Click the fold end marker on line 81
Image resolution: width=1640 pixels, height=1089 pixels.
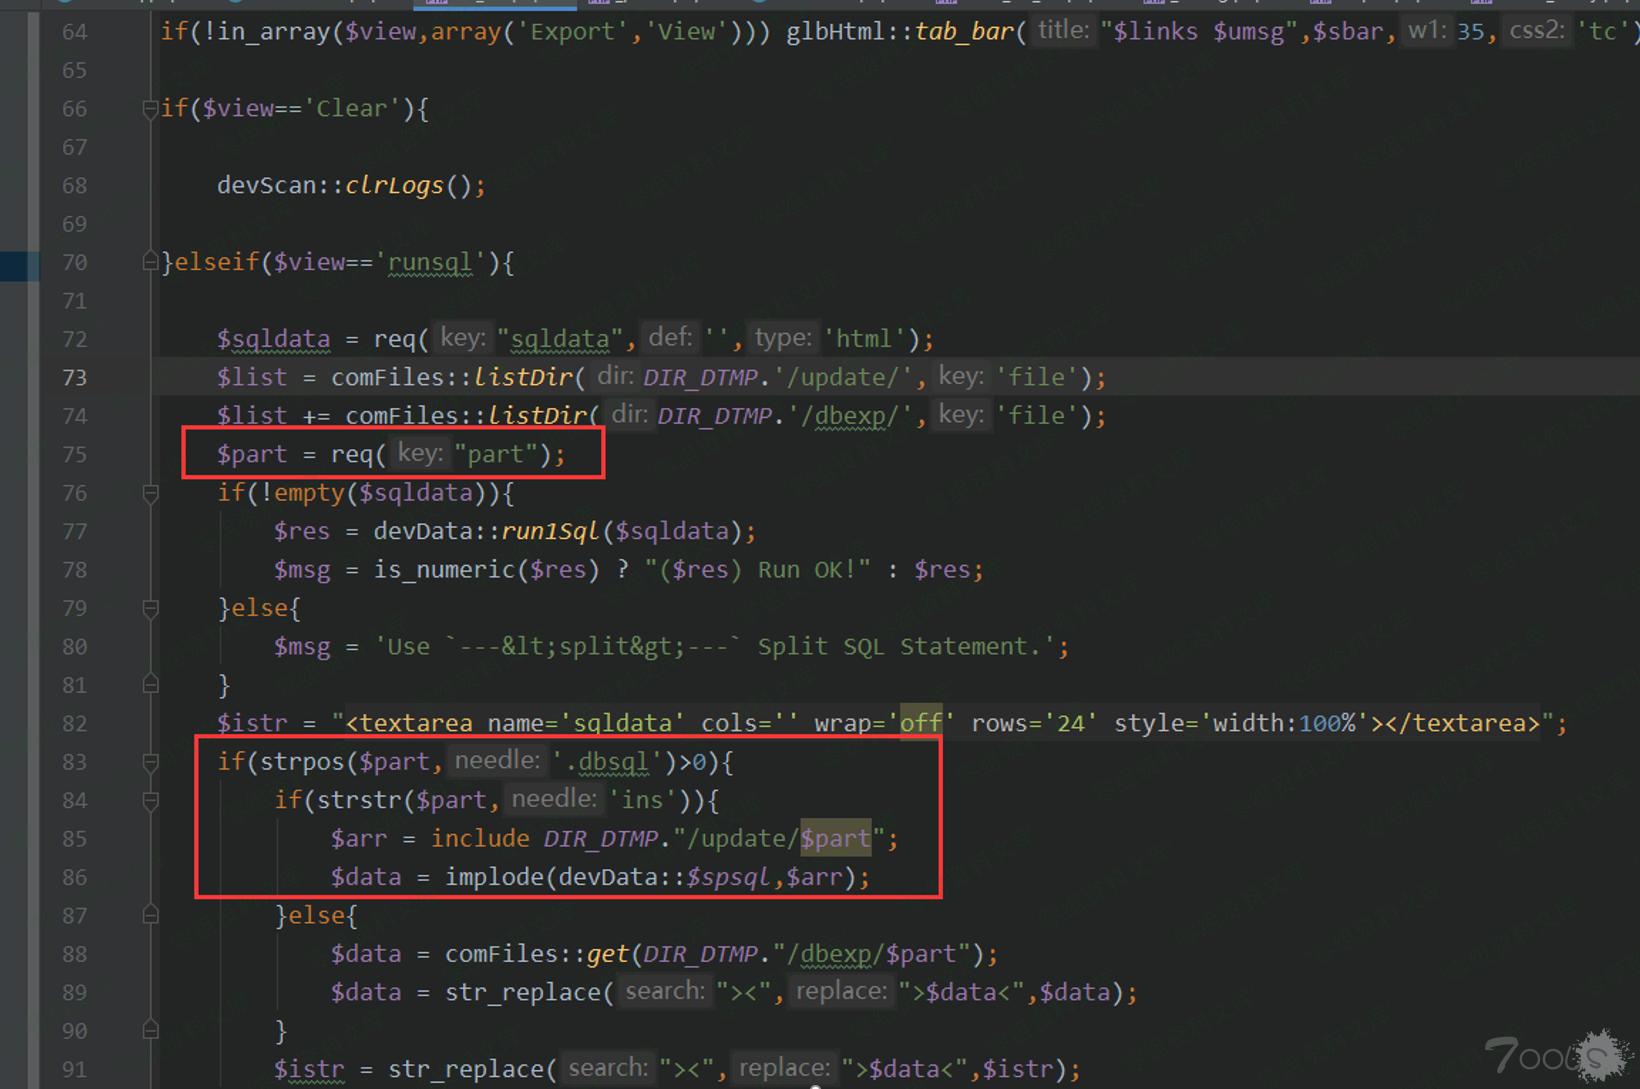[x=150, y=685]
